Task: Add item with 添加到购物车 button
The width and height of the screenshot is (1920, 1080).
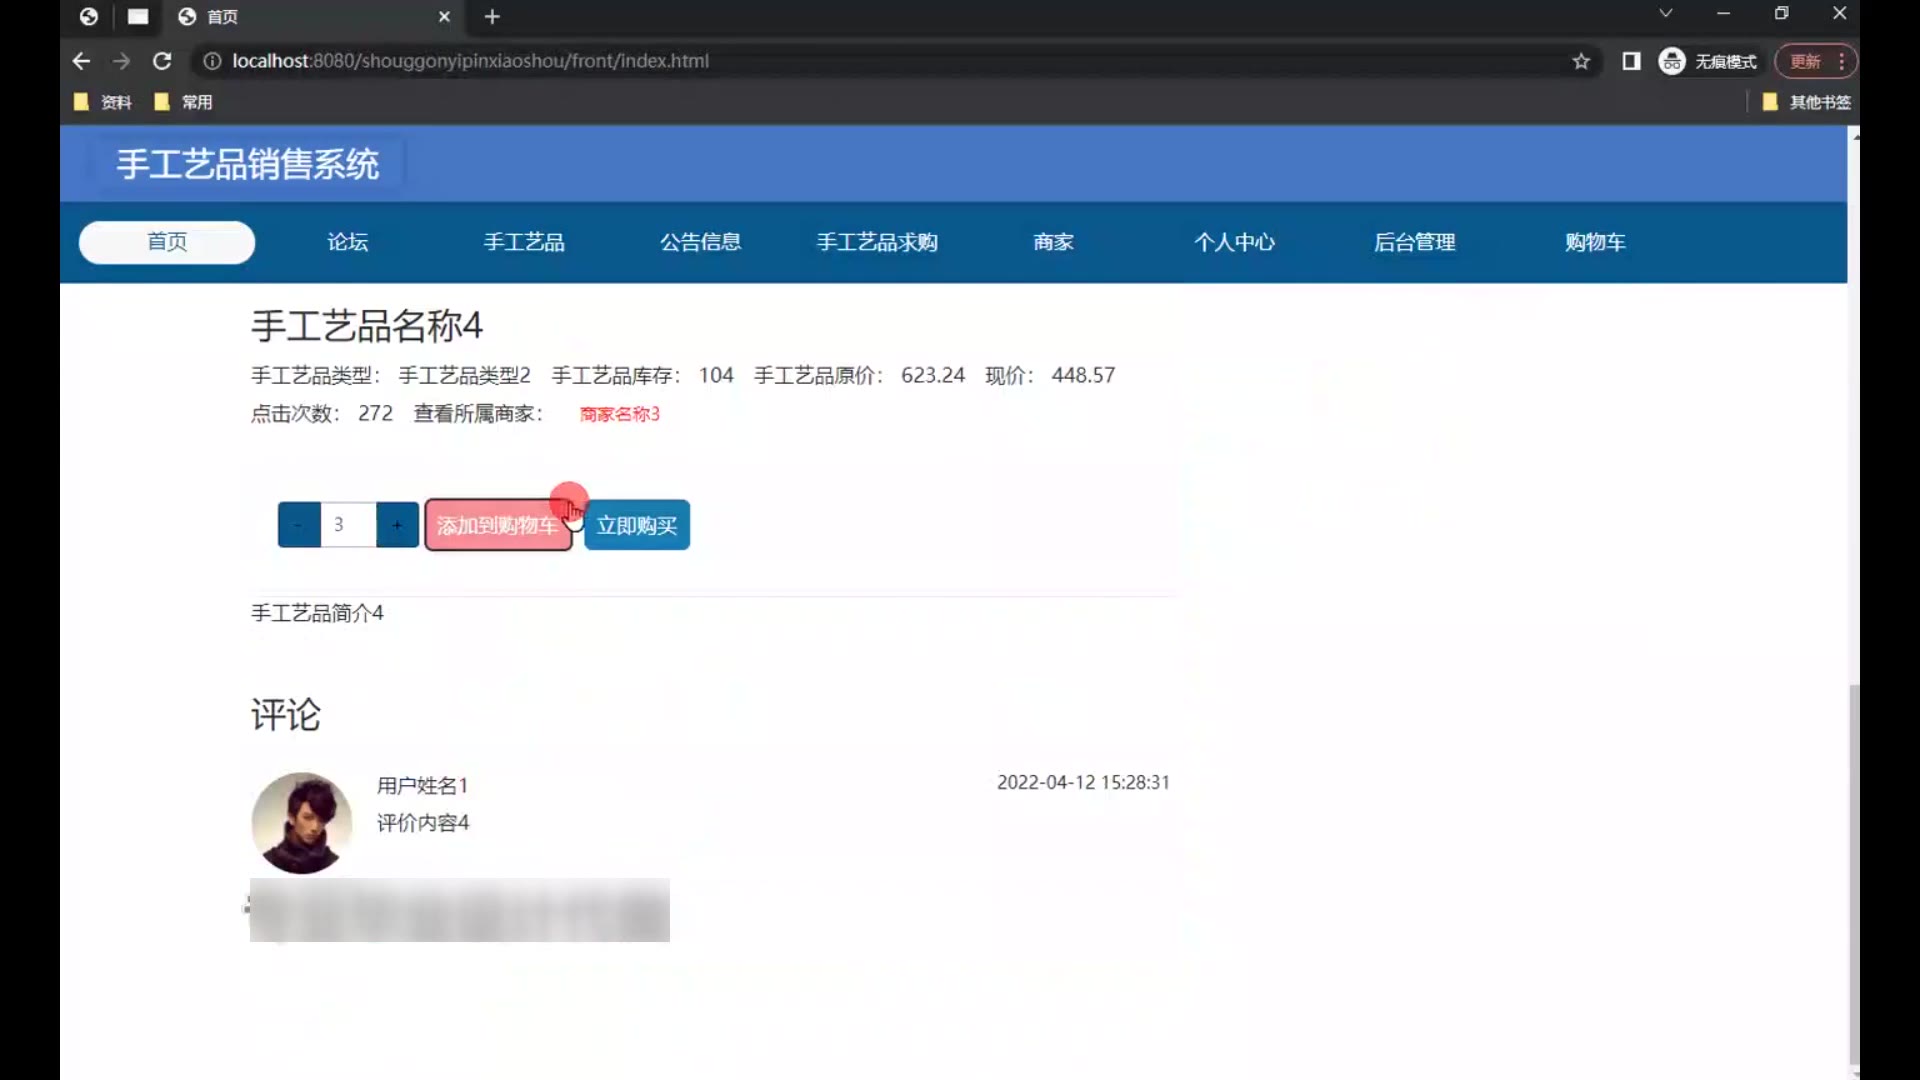Action: pyautogui.click(x=497, y=526)
